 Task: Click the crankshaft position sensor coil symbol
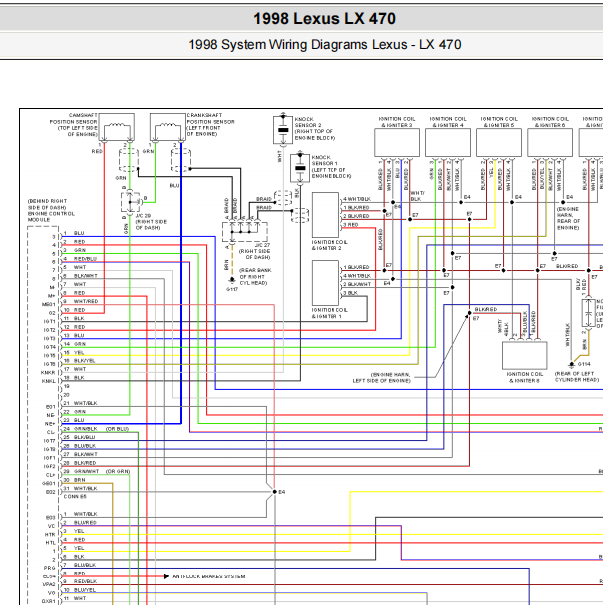pos(167,127)
